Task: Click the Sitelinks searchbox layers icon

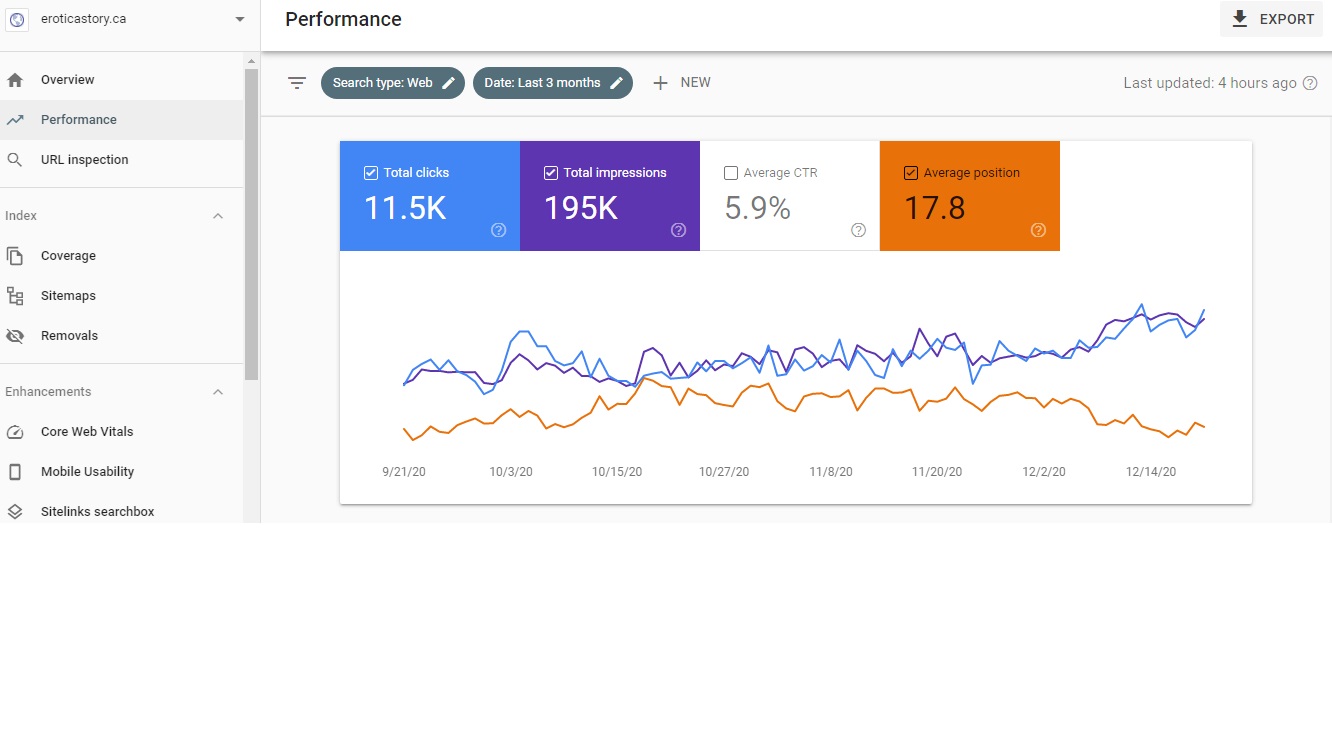Action: tap(15, 512)
